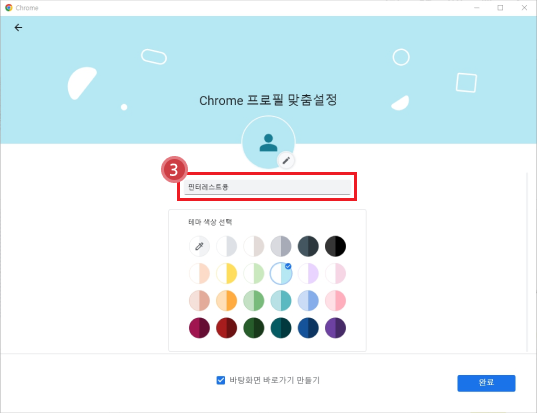Select the checked light cyan theme swatch
The image size is (537, 413).
(x=281, y=273)
